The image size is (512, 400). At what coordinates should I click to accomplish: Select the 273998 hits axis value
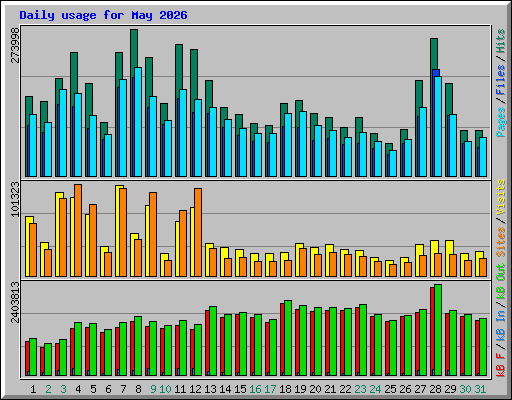15,45
